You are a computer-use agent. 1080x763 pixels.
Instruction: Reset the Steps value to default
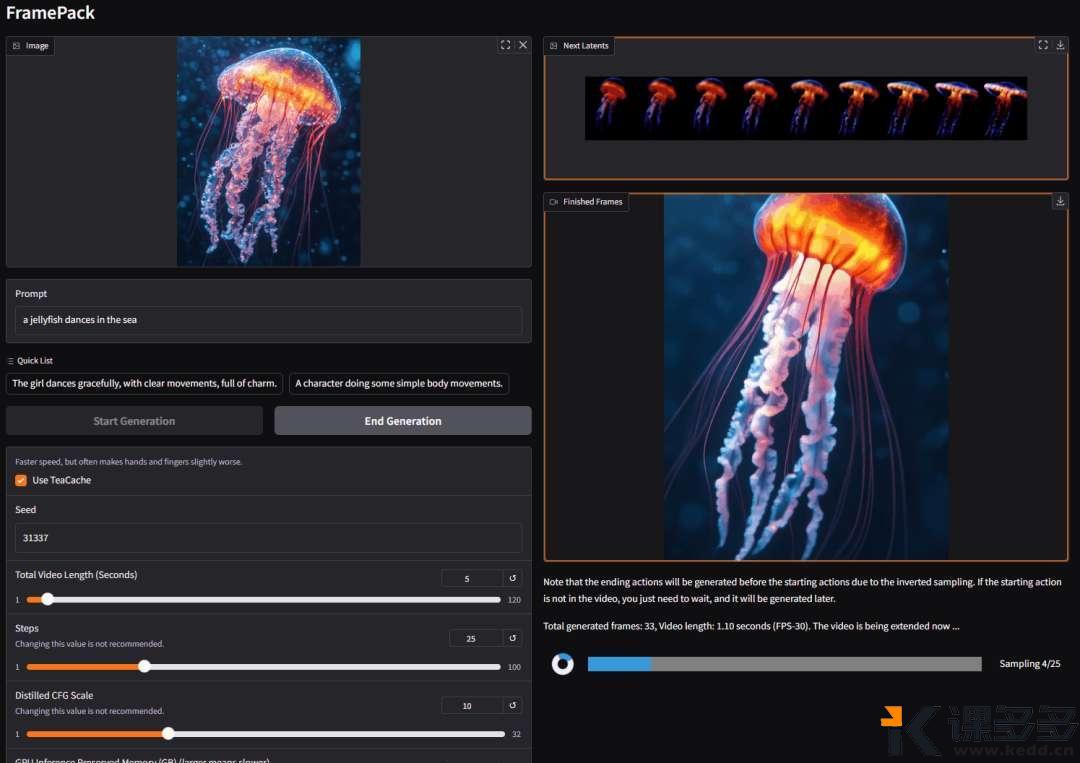[x=512, y=638]
